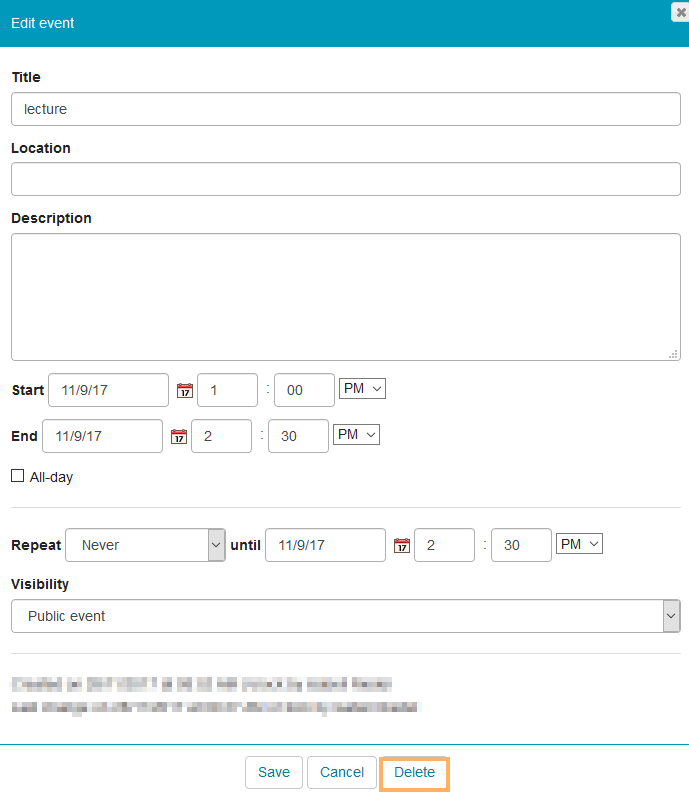Click the End time minutes field

(x=298, y=436)
